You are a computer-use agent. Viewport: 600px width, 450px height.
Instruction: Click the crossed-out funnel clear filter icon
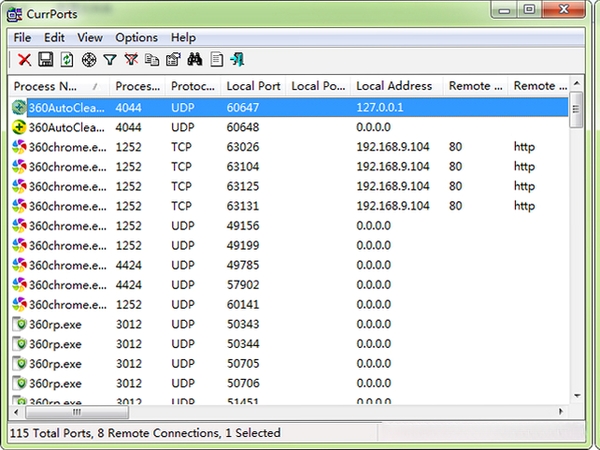point(131,60)
